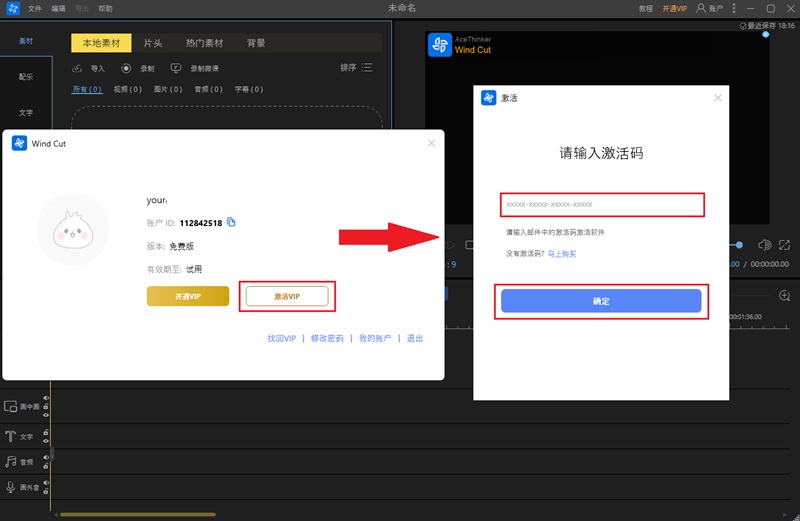Click the 文字 text track T icon
The image size is (800, 521).
[10, 436]
